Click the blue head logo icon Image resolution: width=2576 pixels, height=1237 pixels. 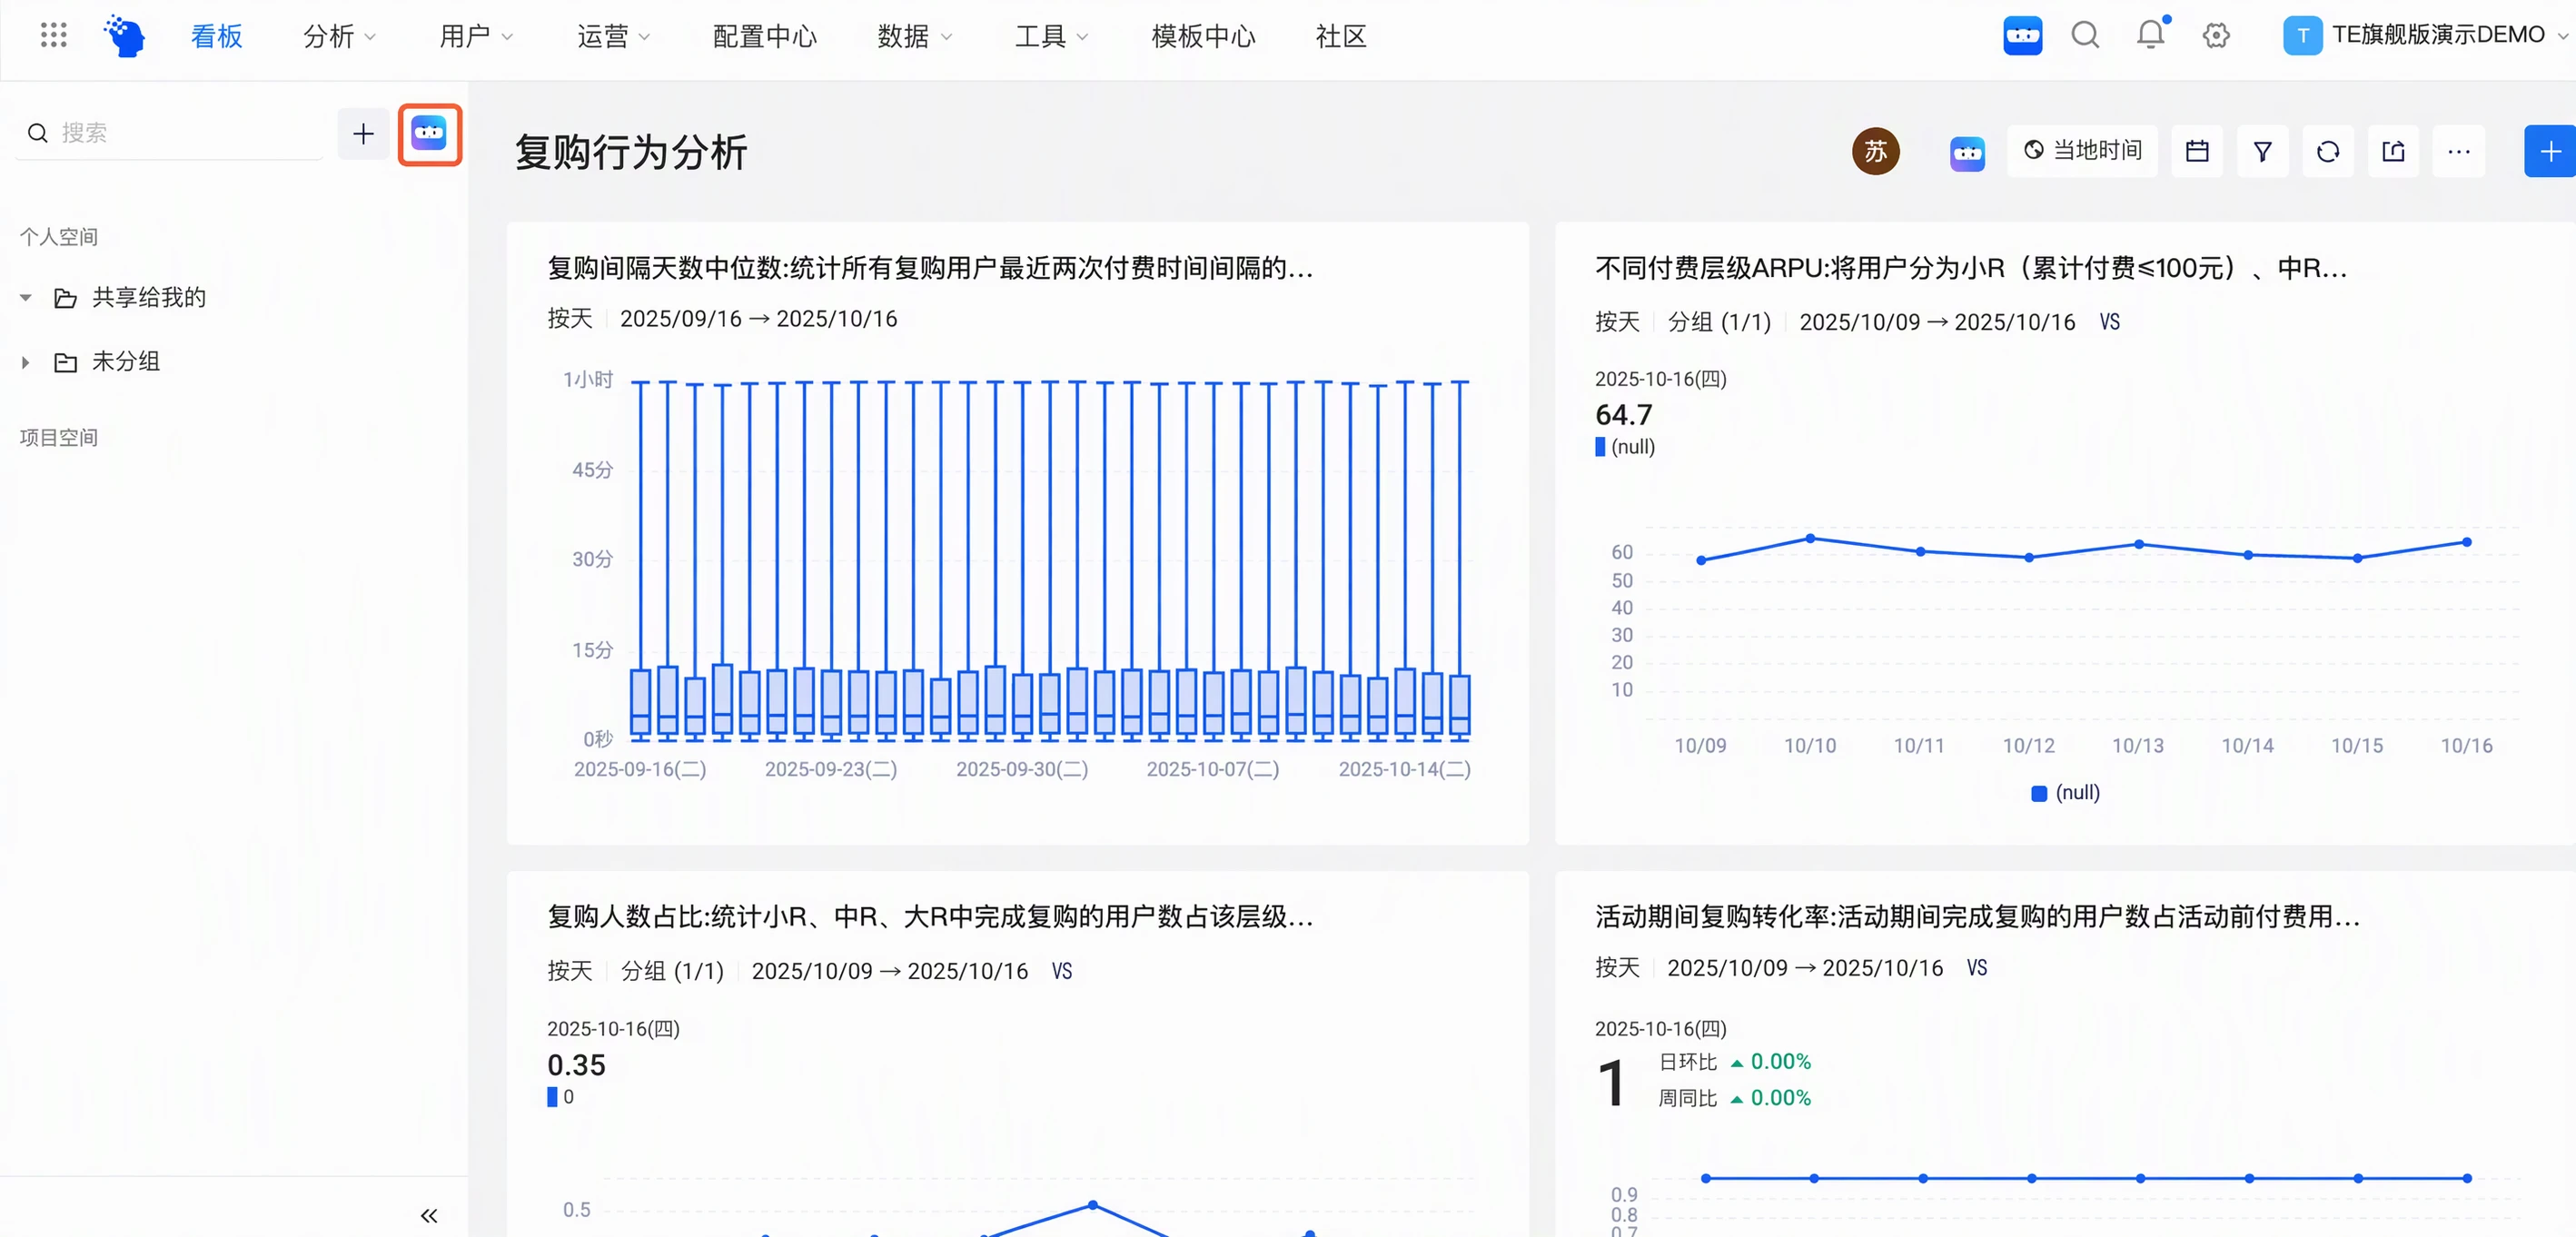coord(125,35)
